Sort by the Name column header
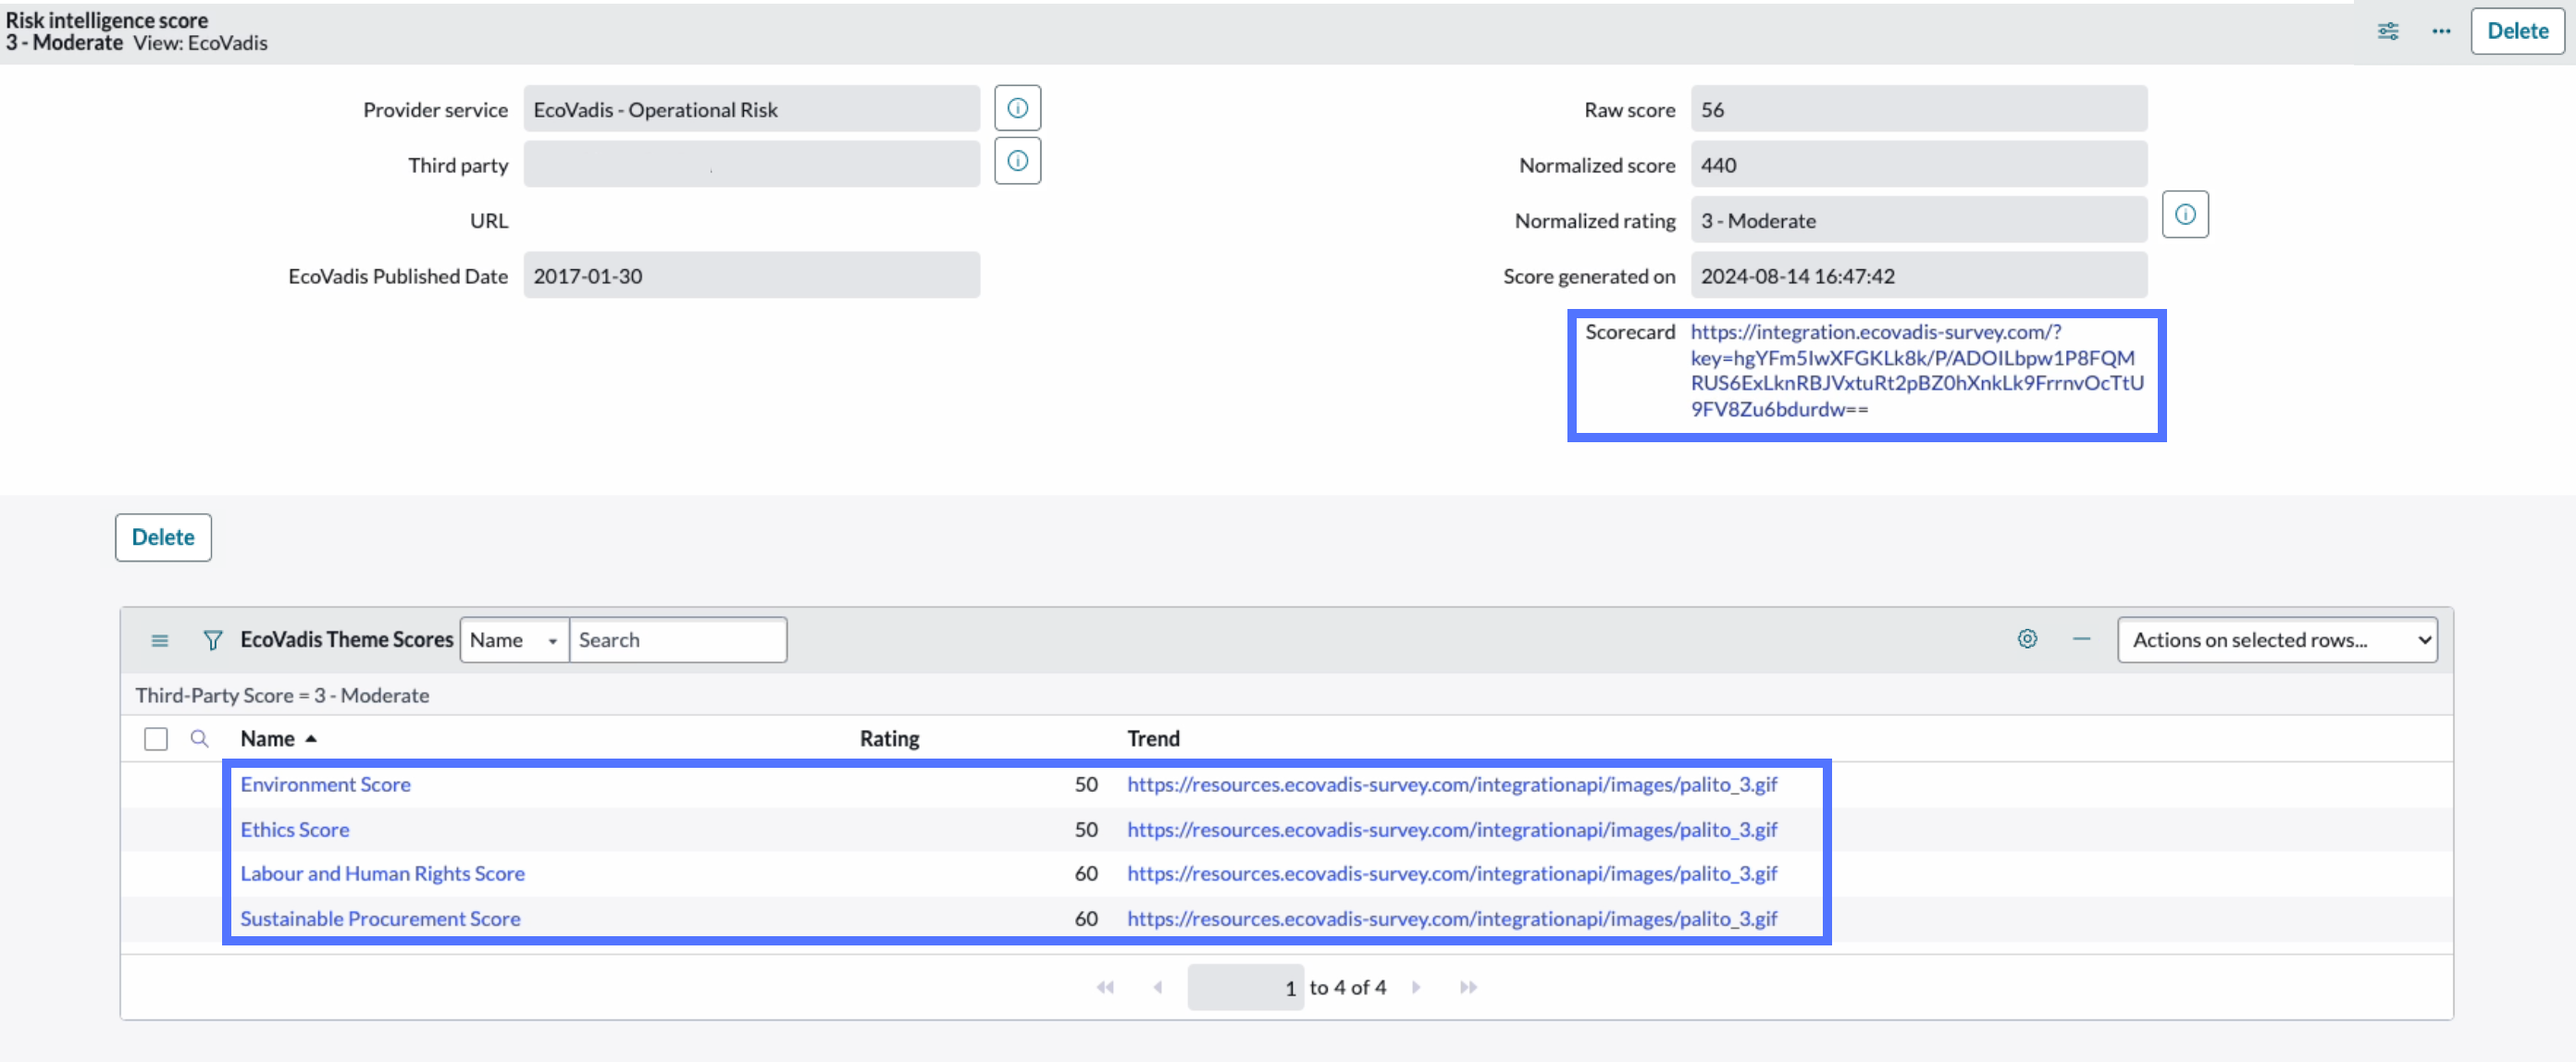 point(267,739)
